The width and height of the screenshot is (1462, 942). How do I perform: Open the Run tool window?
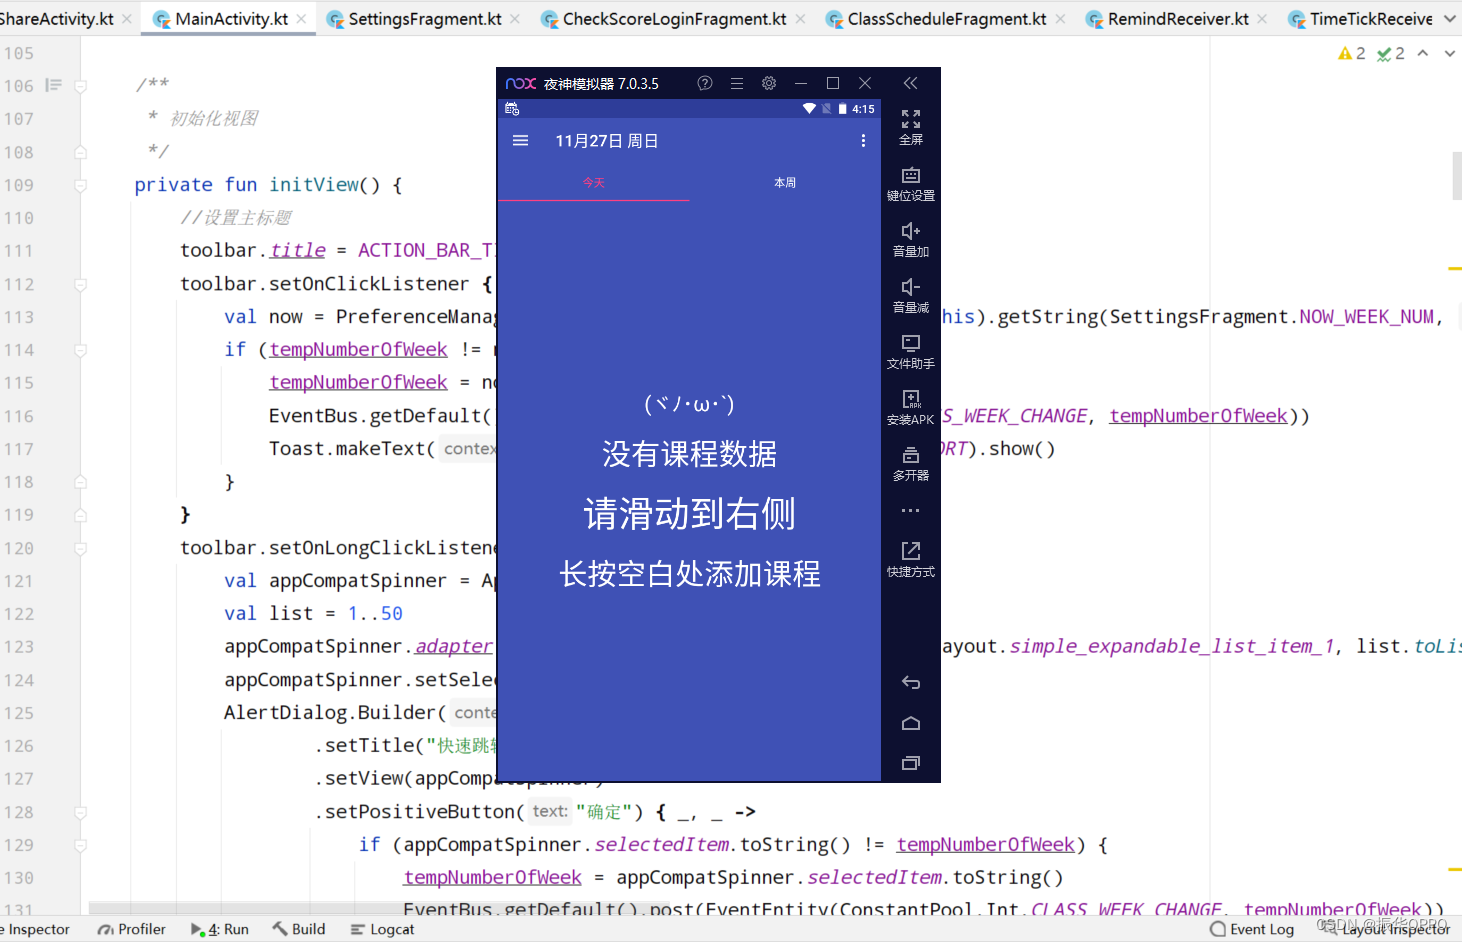[x=220, y=929]
